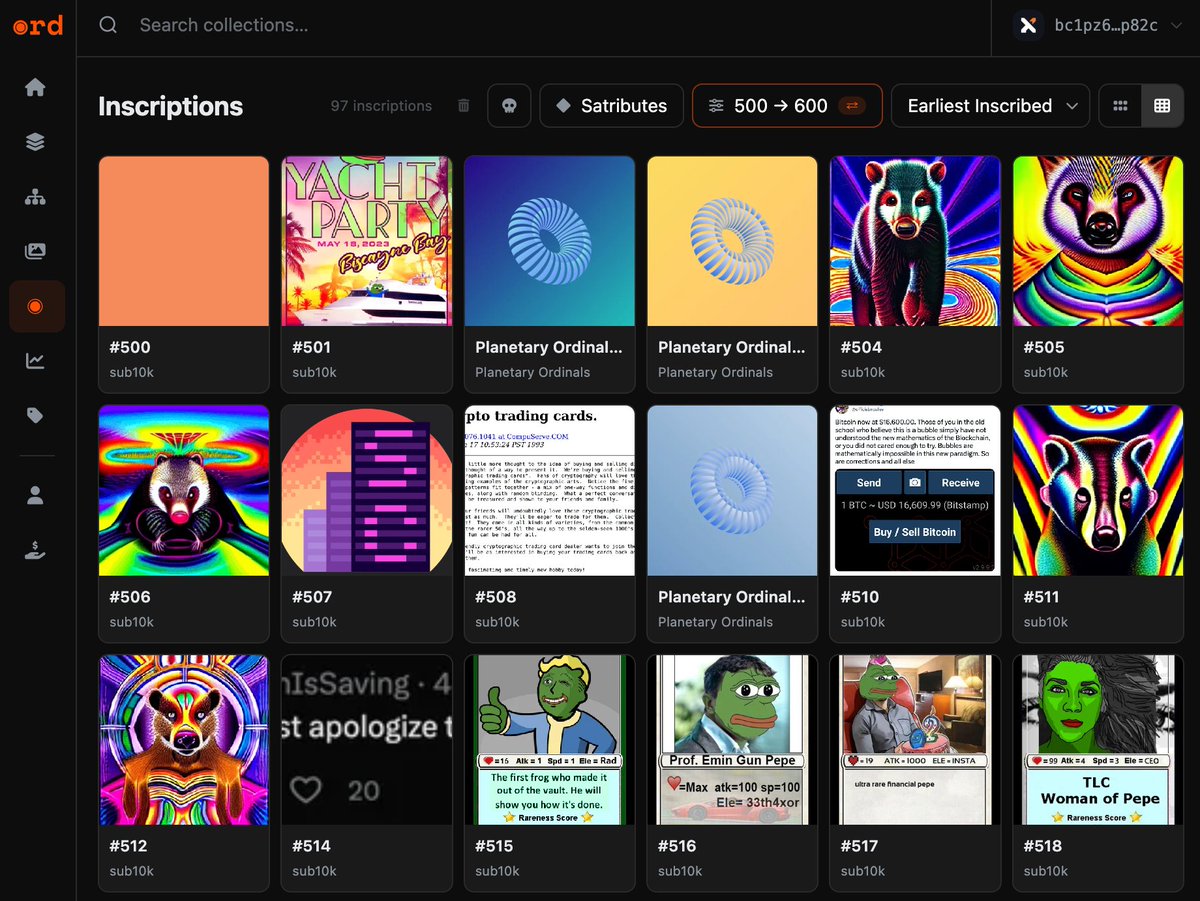The image size is (1200, 901).
Task: Open the hand-with-dollar sidebar icon
Action: pyautogui.click(x=35, y=549)
